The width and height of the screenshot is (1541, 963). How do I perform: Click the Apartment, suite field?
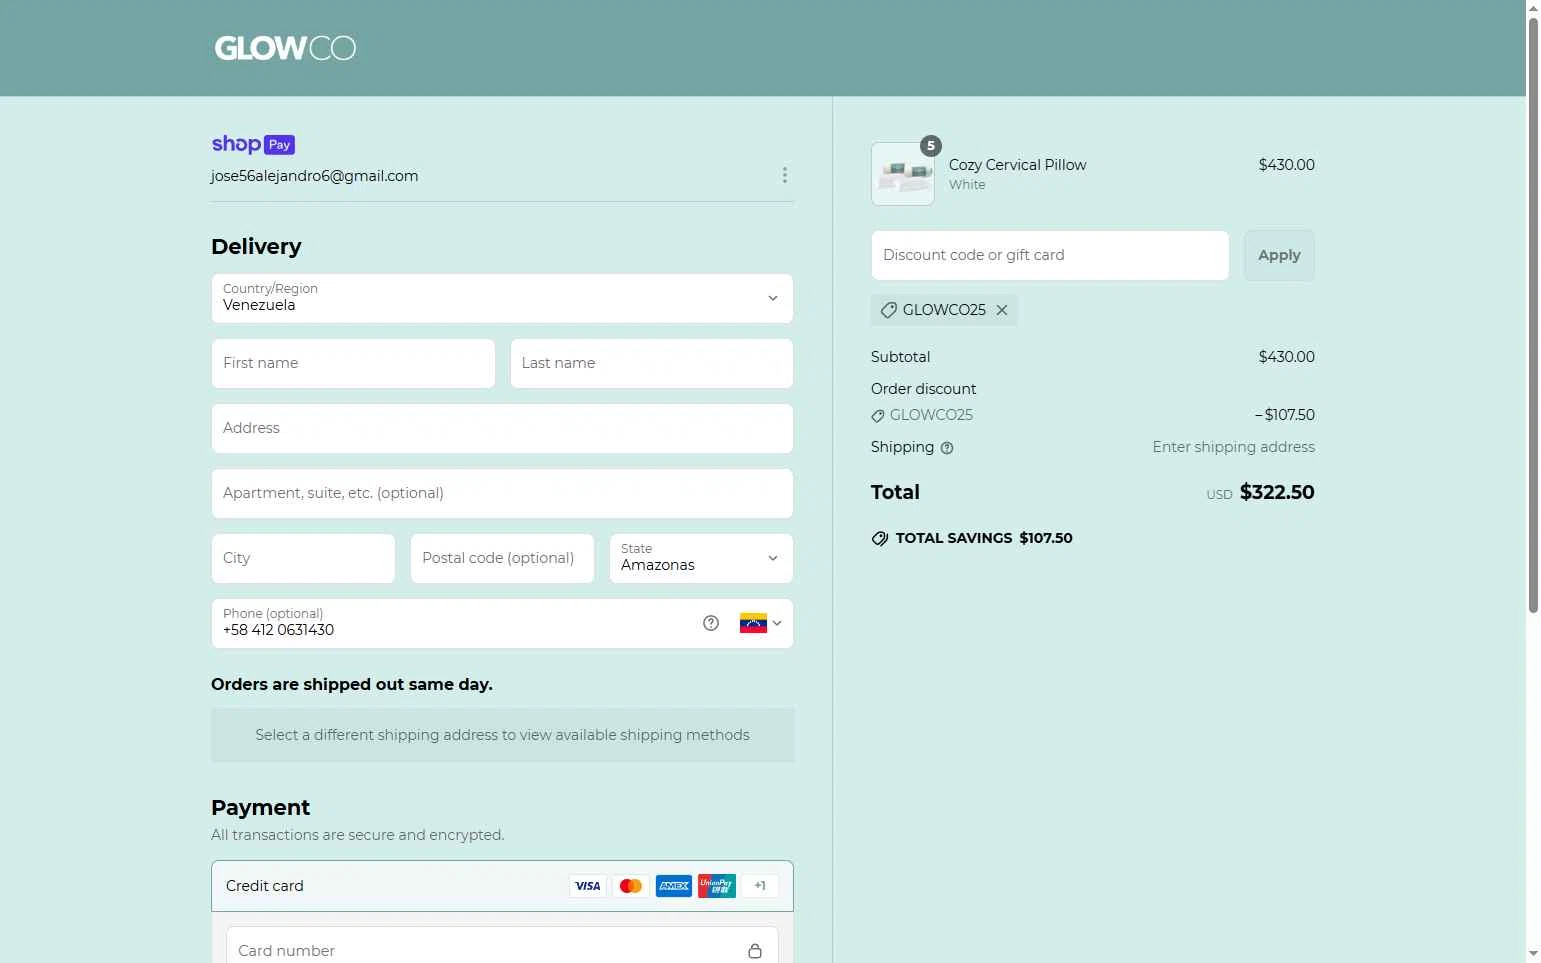tap(502, 493)
